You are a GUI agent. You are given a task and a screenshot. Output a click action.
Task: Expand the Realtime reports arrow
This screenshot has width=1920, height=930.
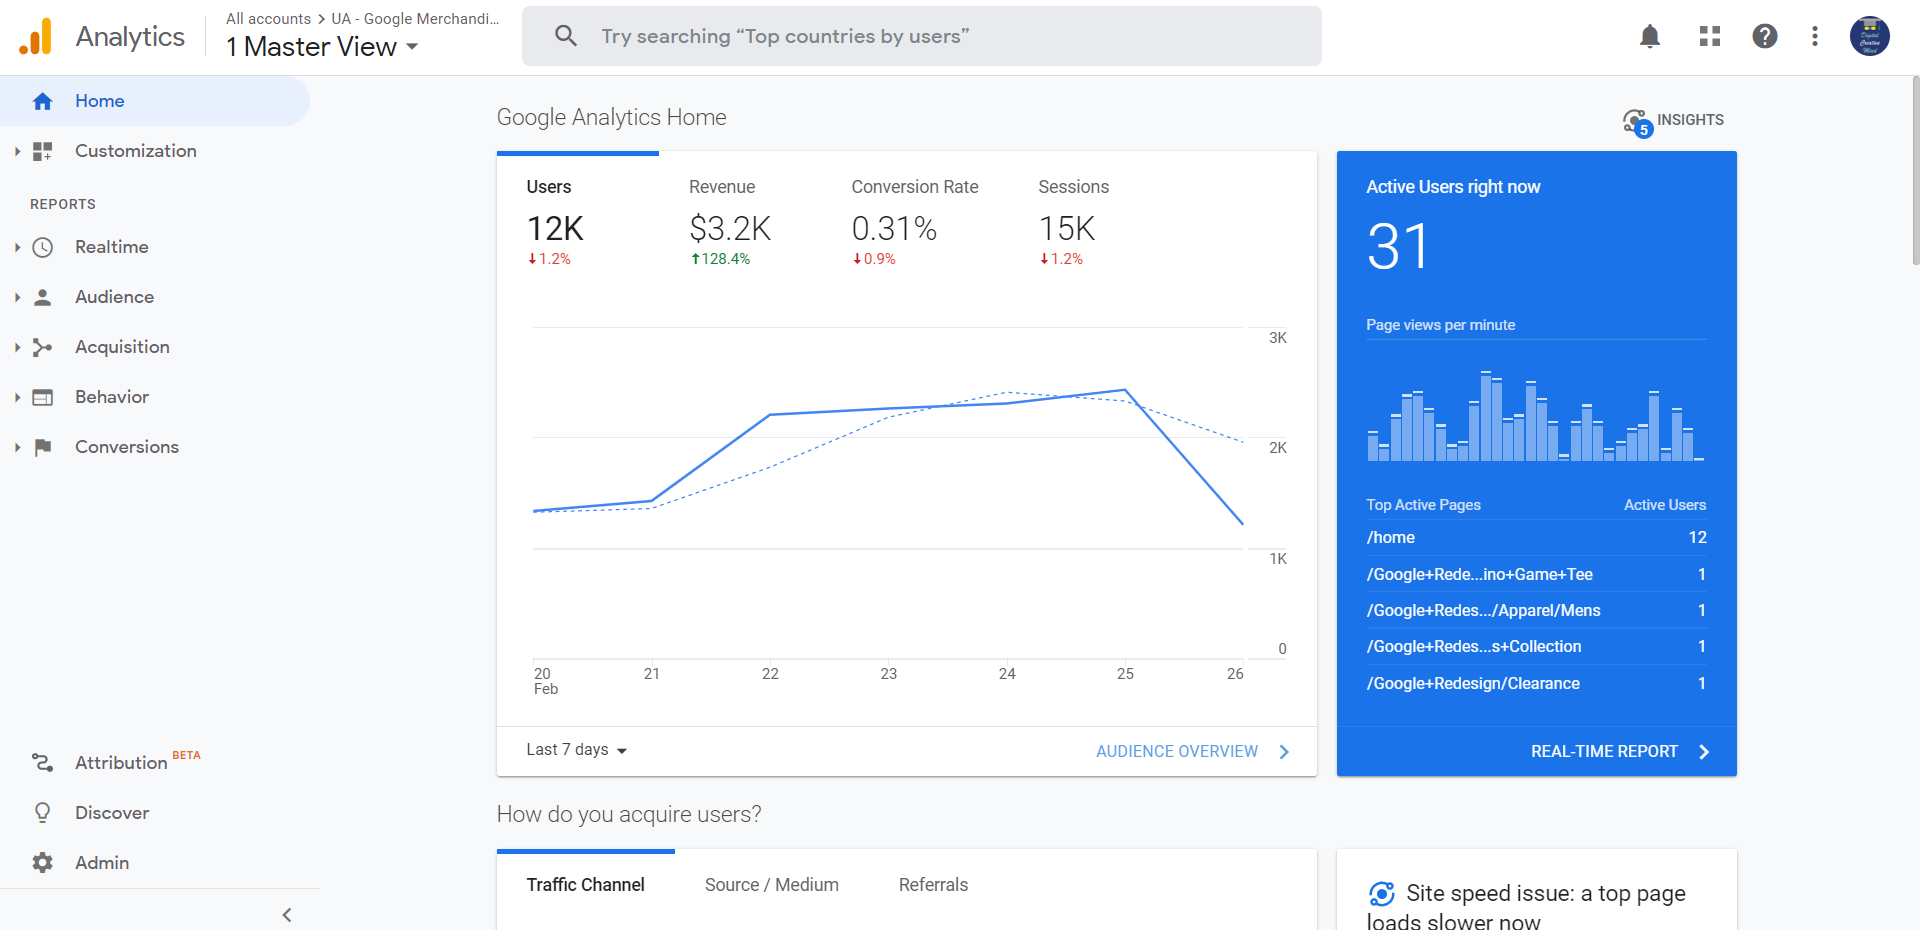[17, 247]
